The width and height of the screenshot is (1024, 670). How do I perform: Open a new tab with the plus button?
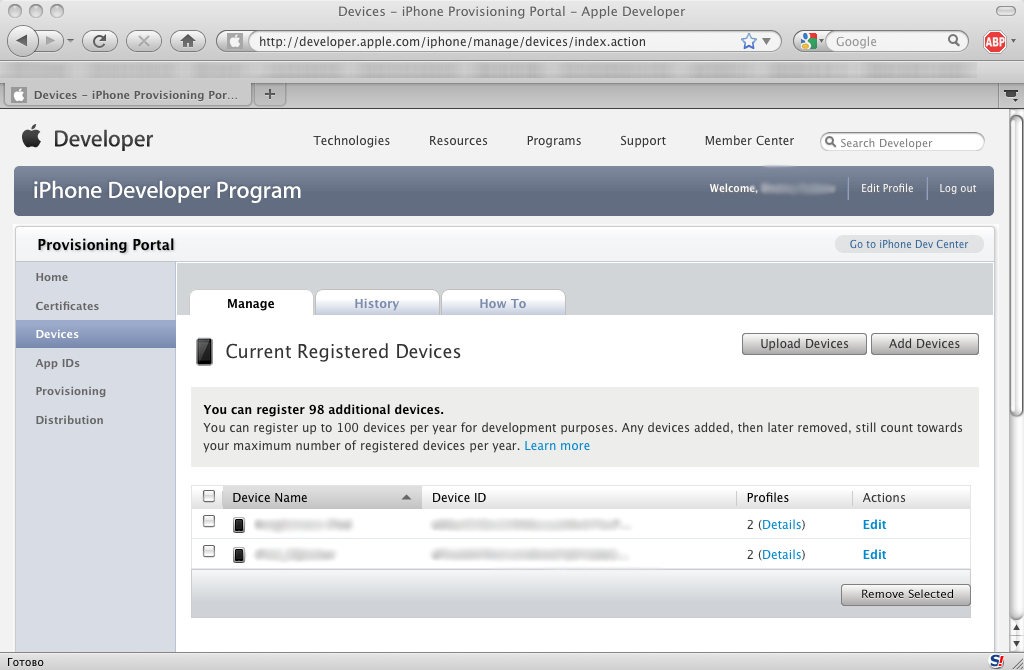(x=270, y=95)
